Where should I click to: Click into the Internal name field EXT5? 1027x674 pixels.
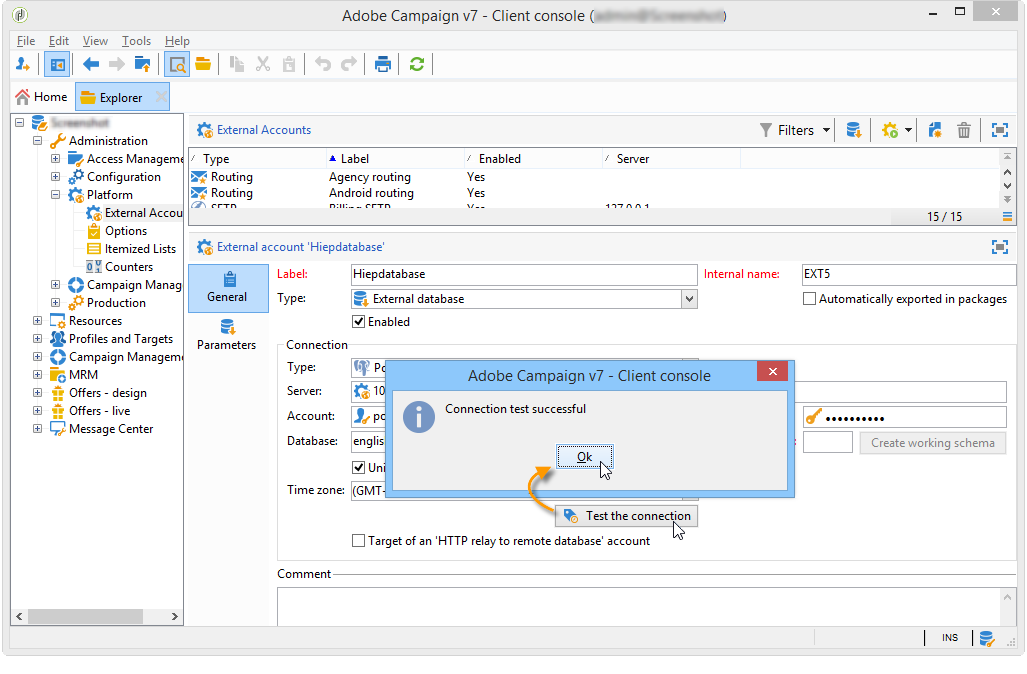pos(909,274)
